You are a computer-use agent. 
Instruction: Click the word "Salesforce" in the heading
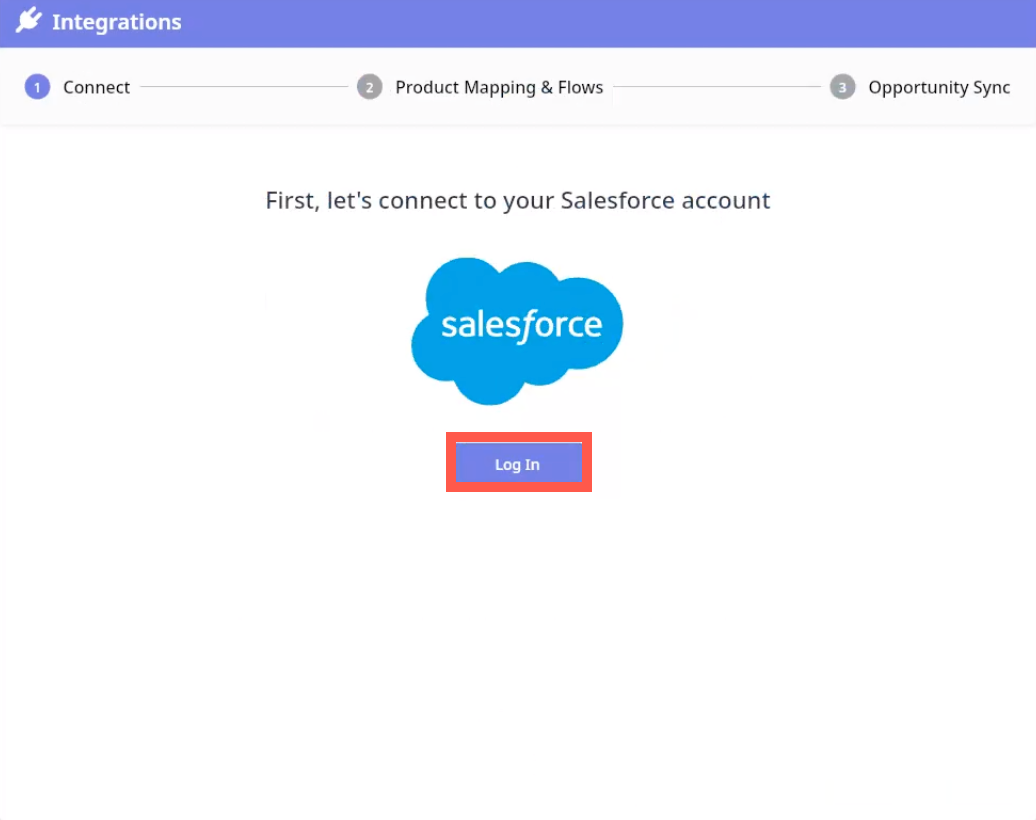coord(617,200)
